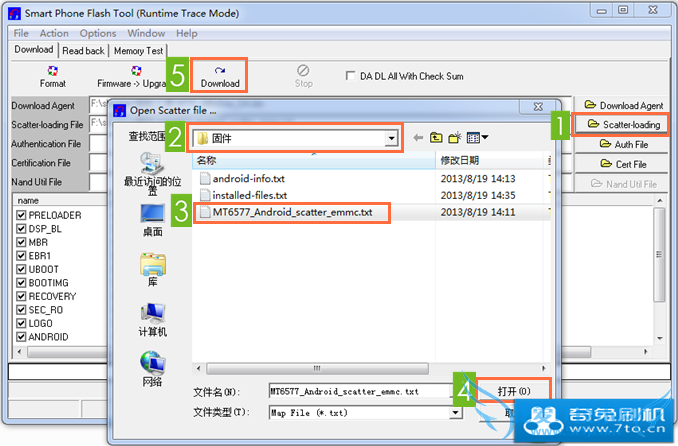Uncheck the PRELOADER partition
678x446 pixels.
[x=21, y=215]
